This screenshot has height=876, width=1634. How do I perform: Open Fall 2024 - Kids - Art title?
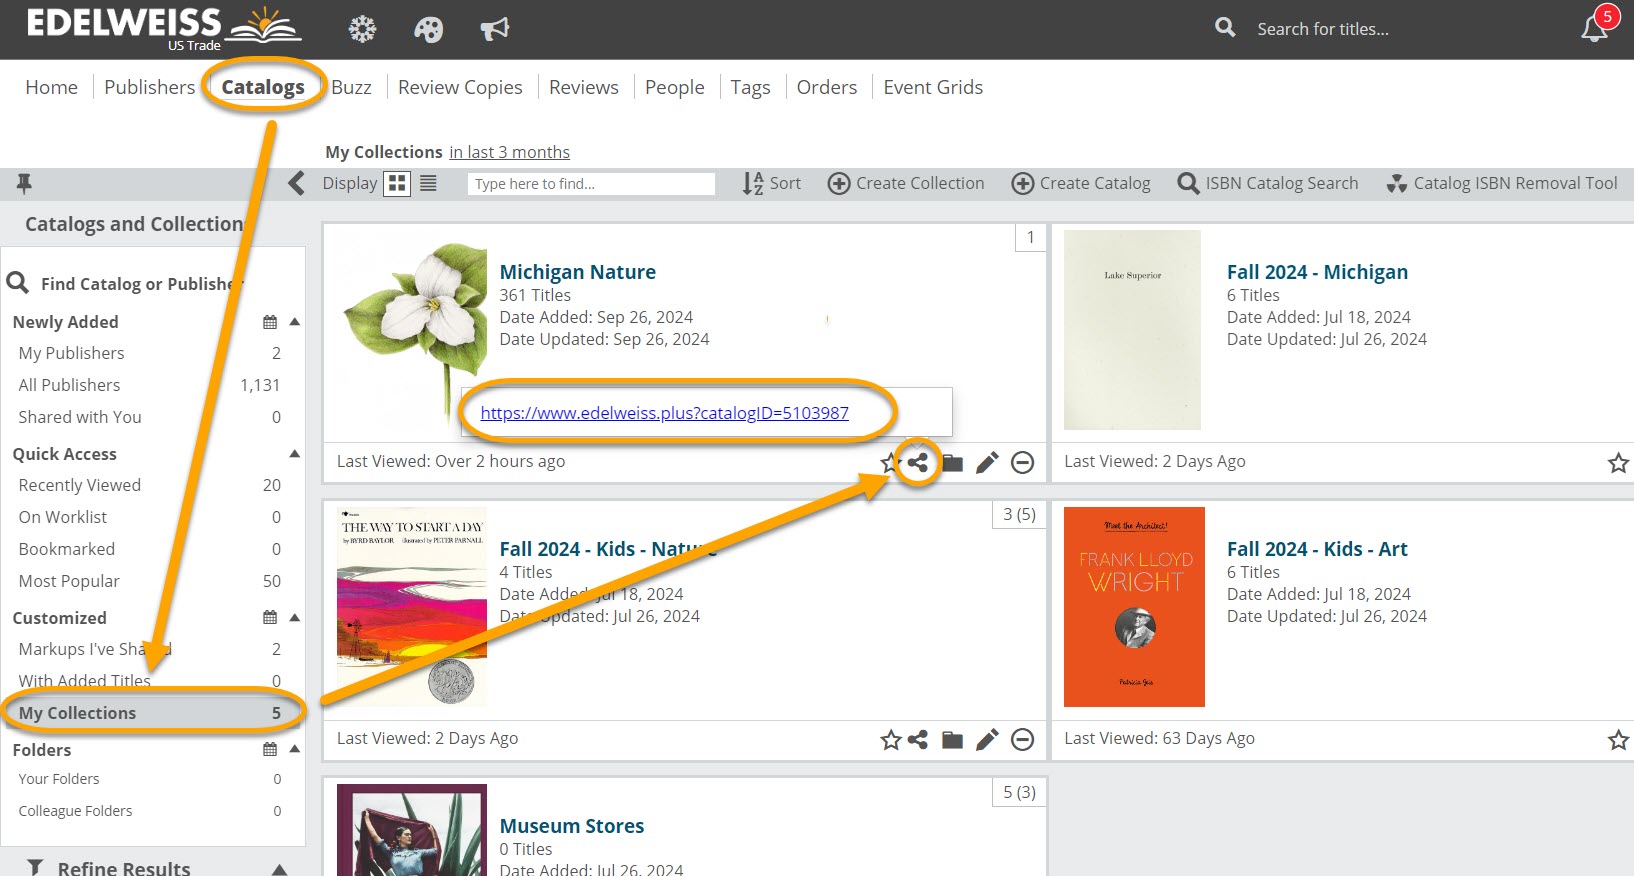pyautogui.click(x=1317, y=549)
